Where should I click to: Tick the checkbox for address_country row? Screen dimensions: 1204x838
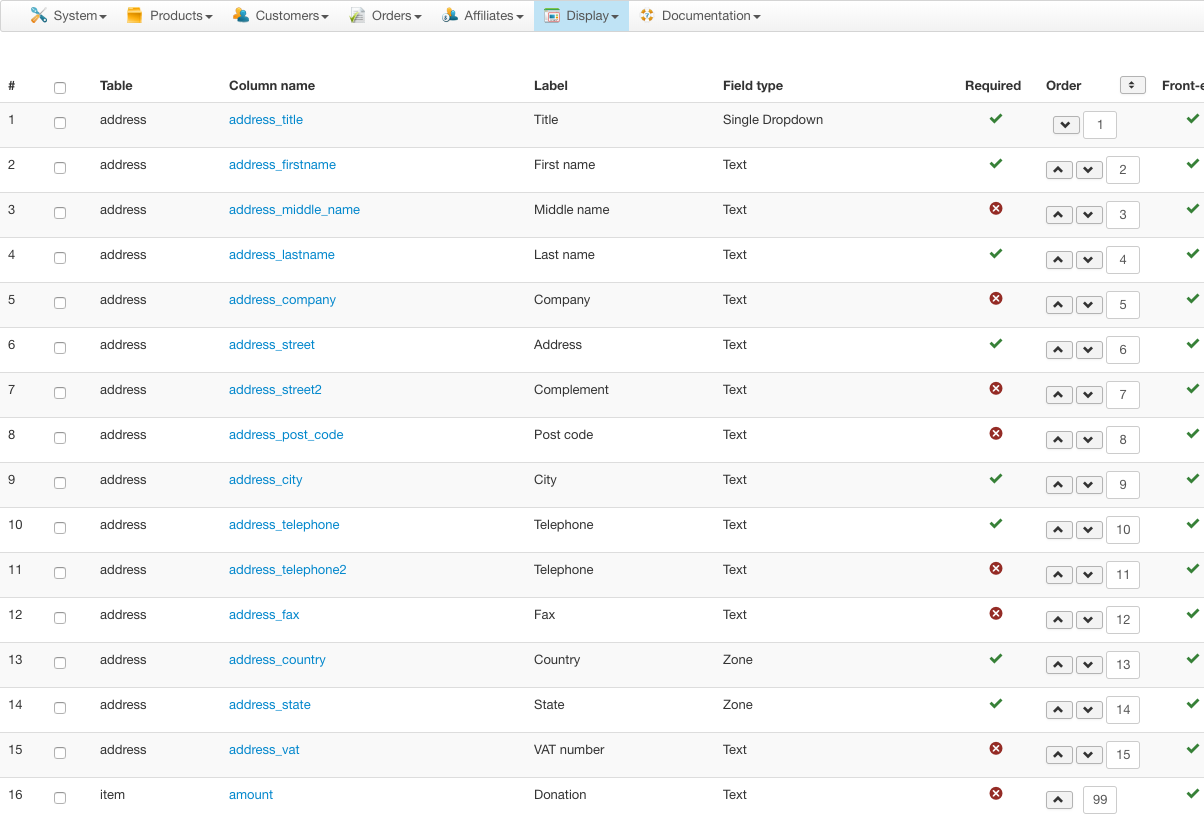click(60, 663)
